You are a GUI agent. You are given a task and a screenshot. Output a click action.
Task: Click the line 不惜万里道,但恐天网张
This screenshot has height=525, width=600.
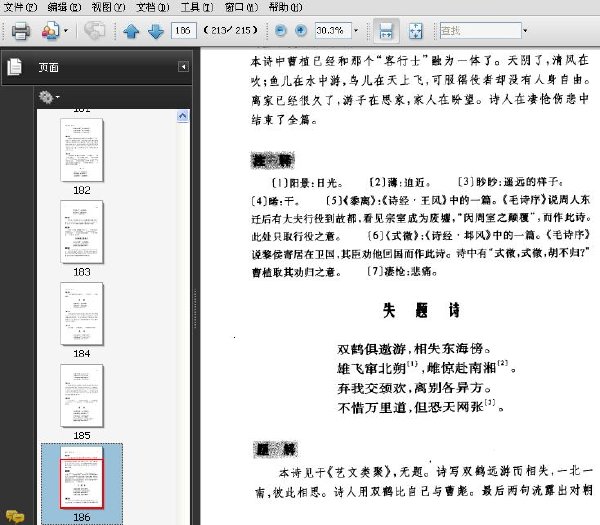421,407
